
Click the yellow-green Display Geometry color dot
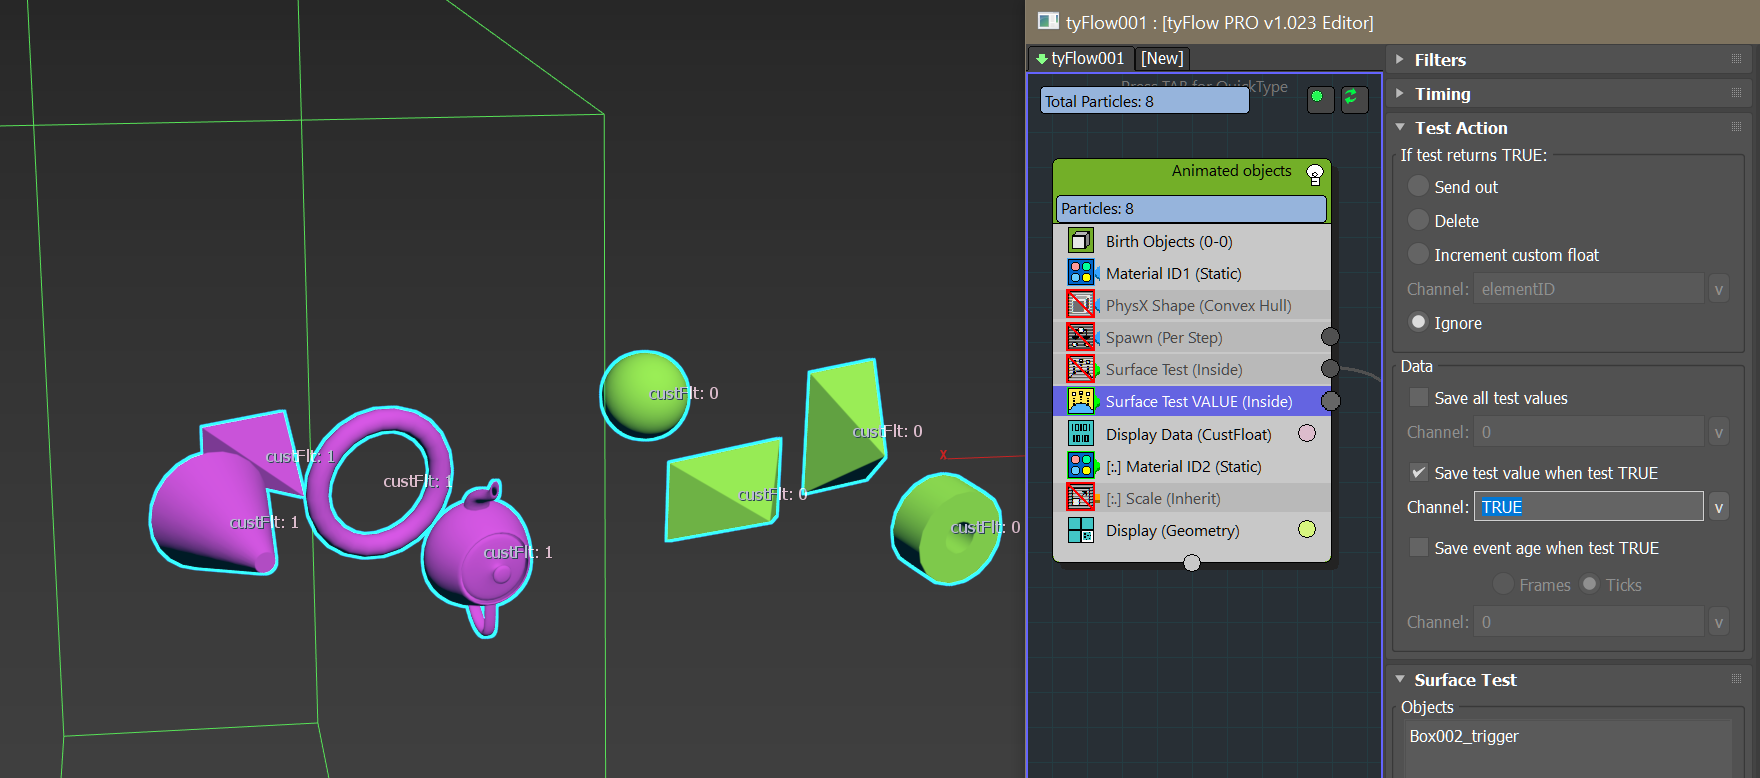tap(1307, 530)
